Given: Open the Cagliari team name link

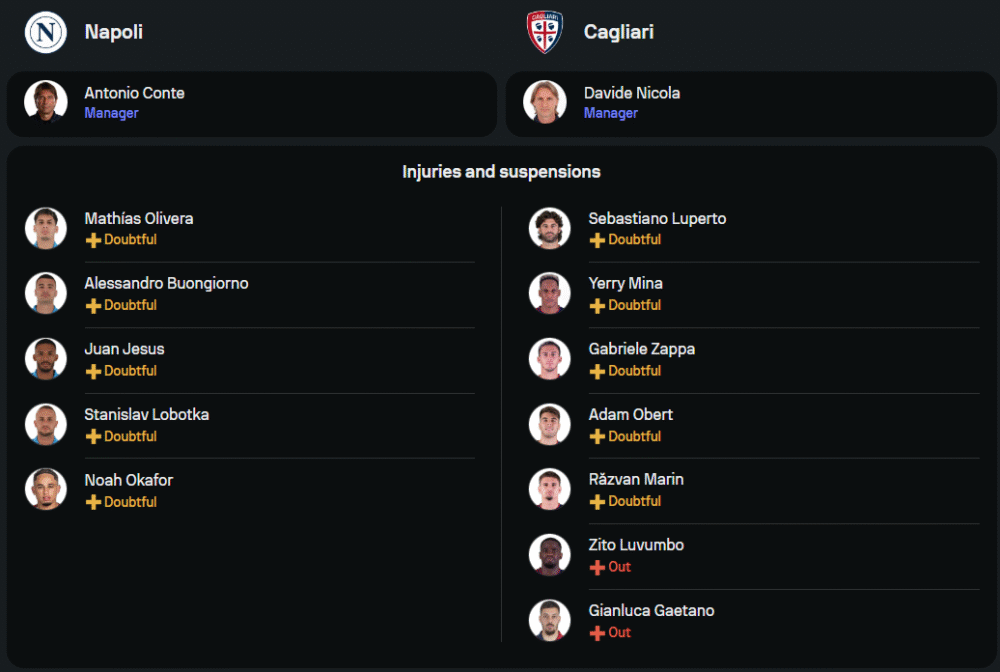Looking at the screenshot, I should click(x=618, y=32).
